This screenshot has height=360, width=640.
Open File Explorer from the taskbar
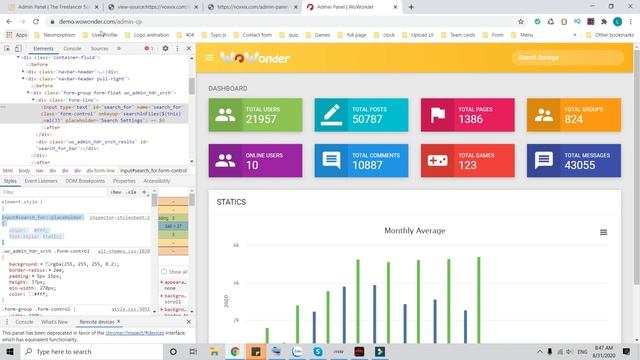pyautogui.click(x=214, y=351)
